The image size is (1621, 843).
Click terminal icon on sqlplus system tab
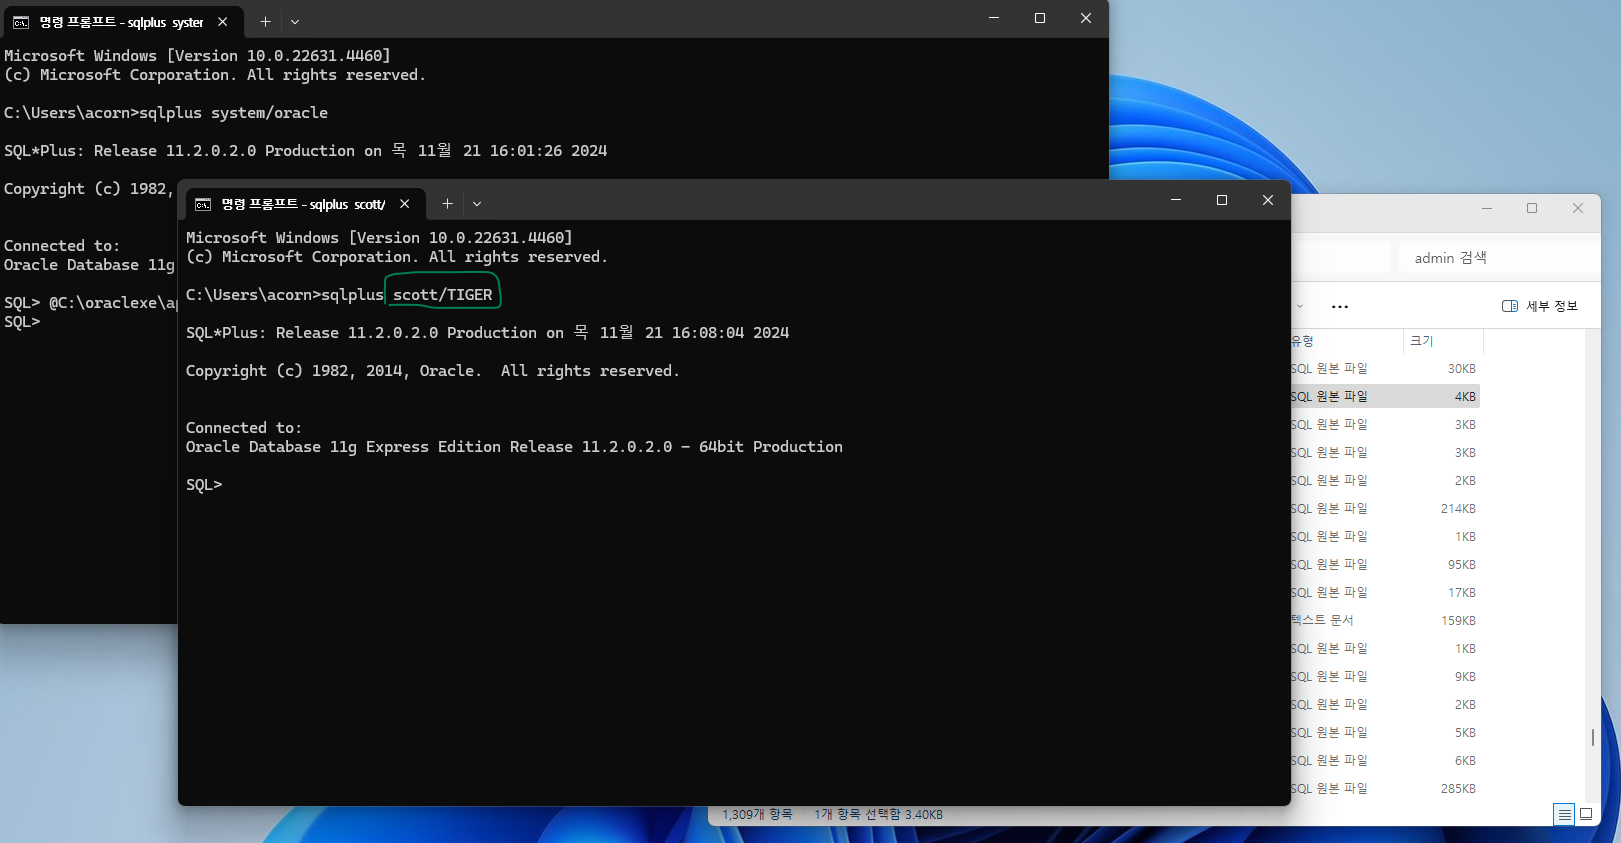coord(21,22)
